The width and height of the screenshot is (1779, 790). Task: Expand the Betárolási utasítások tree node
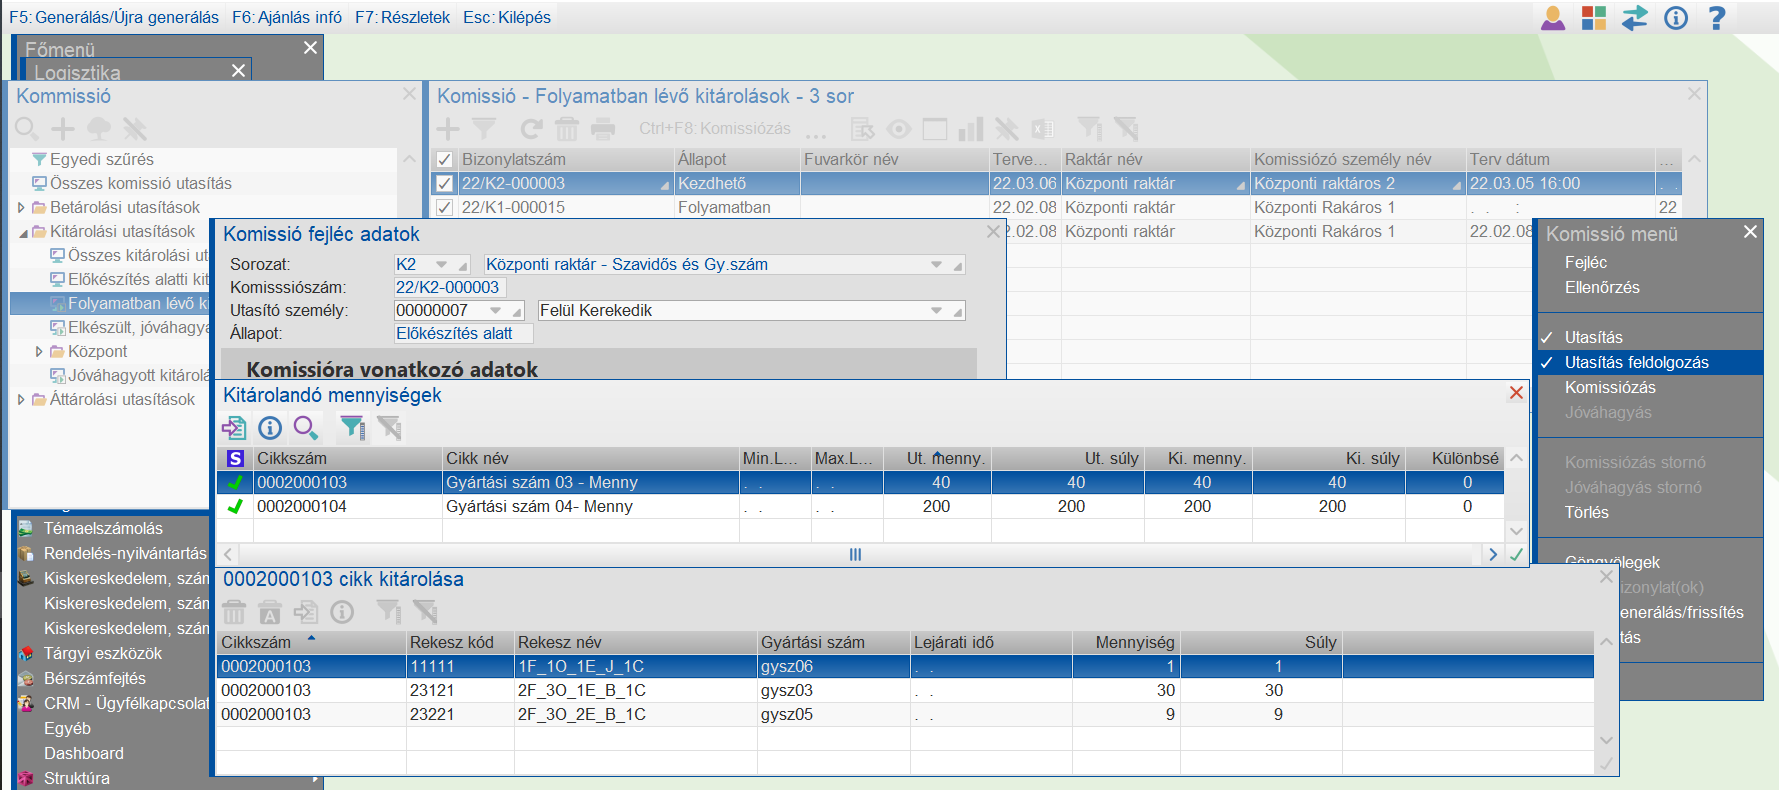tap(21, 208)
